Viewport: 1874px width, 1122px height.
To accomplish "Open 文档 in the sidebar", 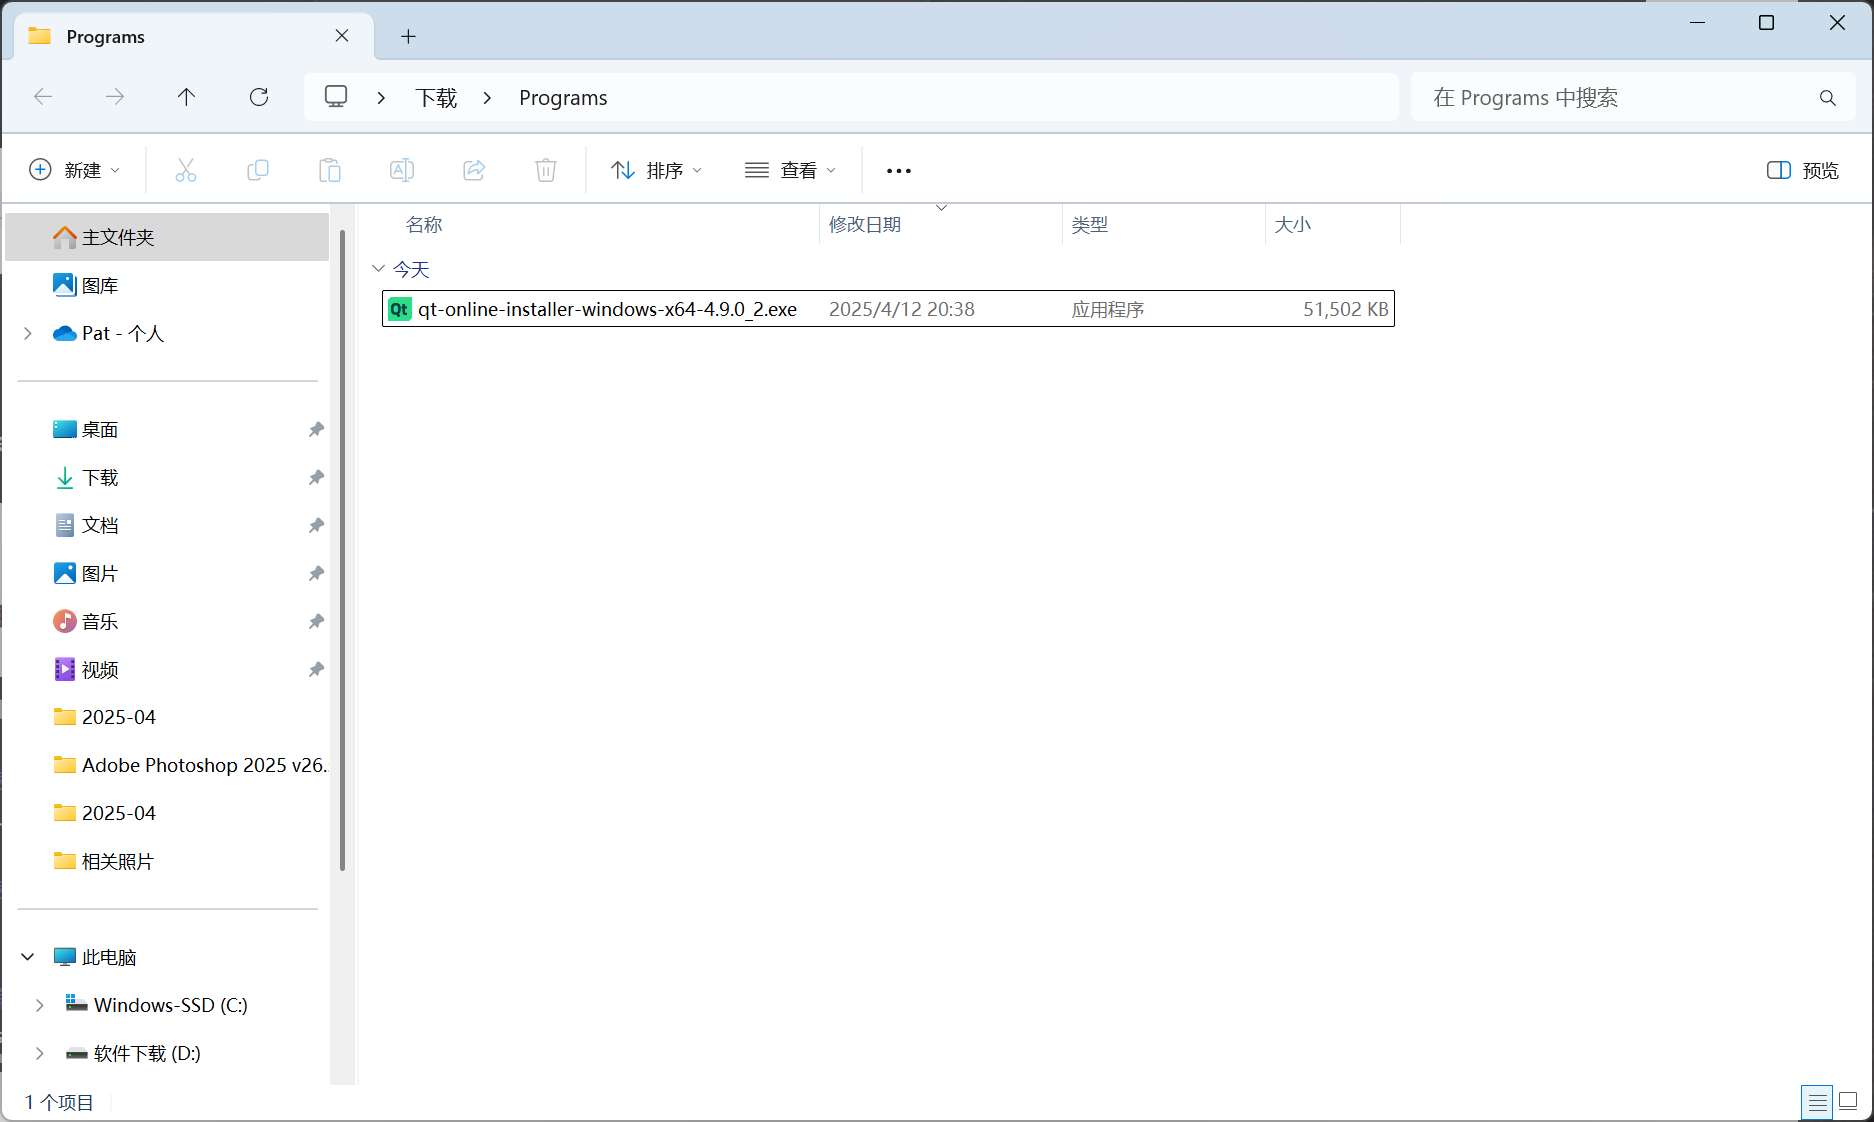I will (99, 525).
